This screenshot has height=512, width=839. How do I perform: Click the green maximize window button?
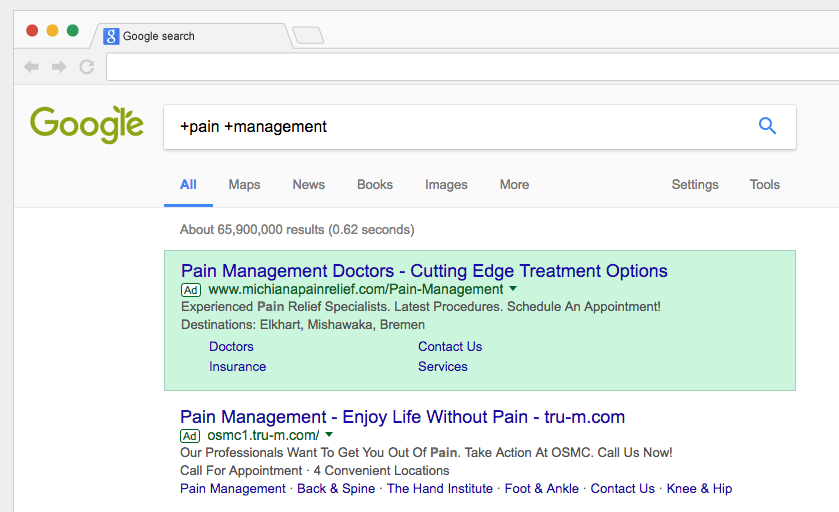click(x=73, y=30)
